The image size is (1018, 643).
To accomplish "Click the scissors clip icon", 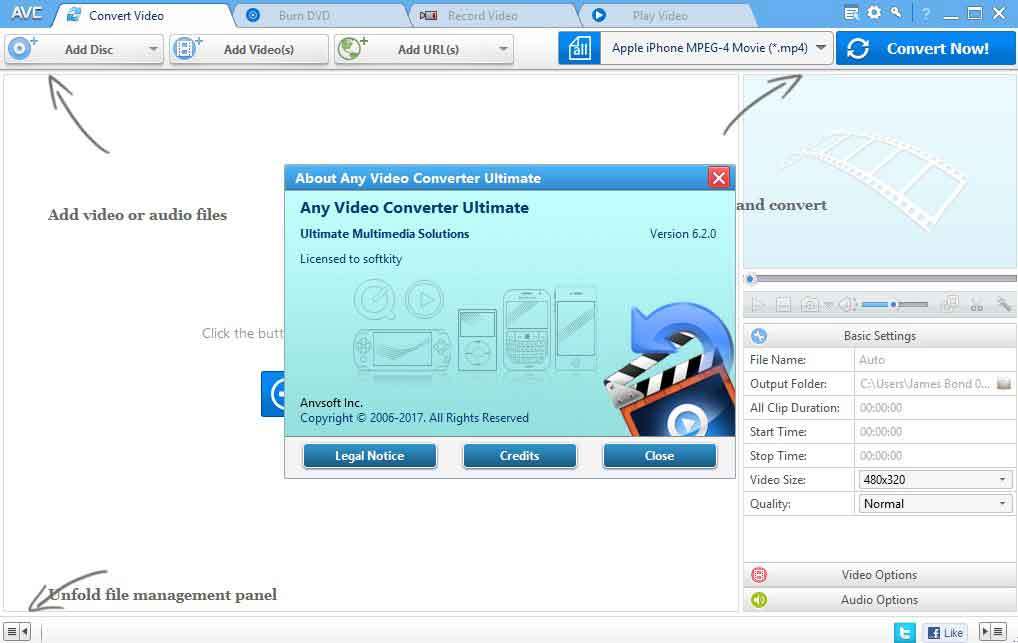I will point(976,304).
